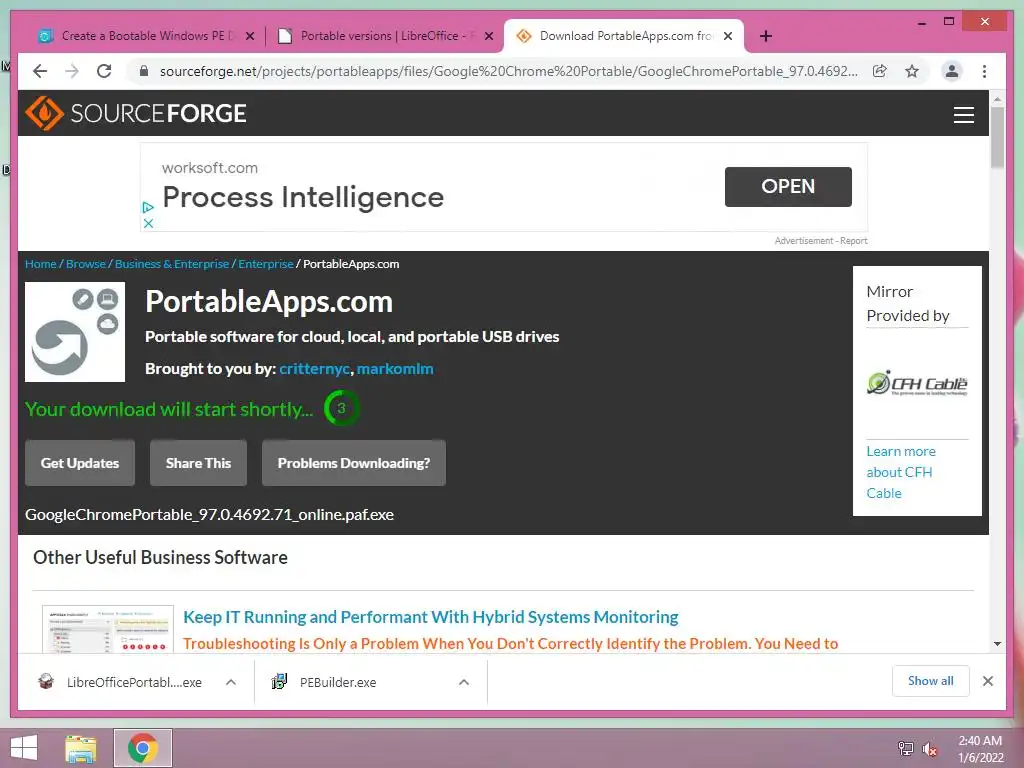Screen dimensions: 1024x768
Task: Click the countdown timer circle
Action: 341,408
